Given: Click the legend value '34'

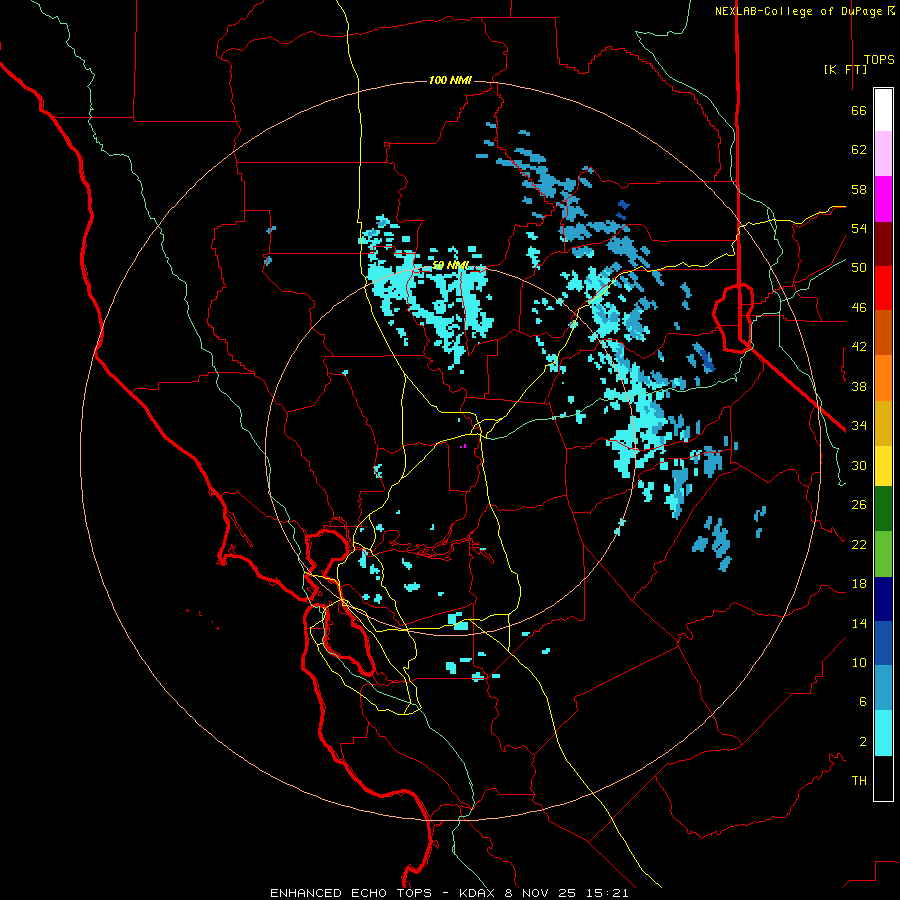Looking at the screenshot, I should (859, 425).
